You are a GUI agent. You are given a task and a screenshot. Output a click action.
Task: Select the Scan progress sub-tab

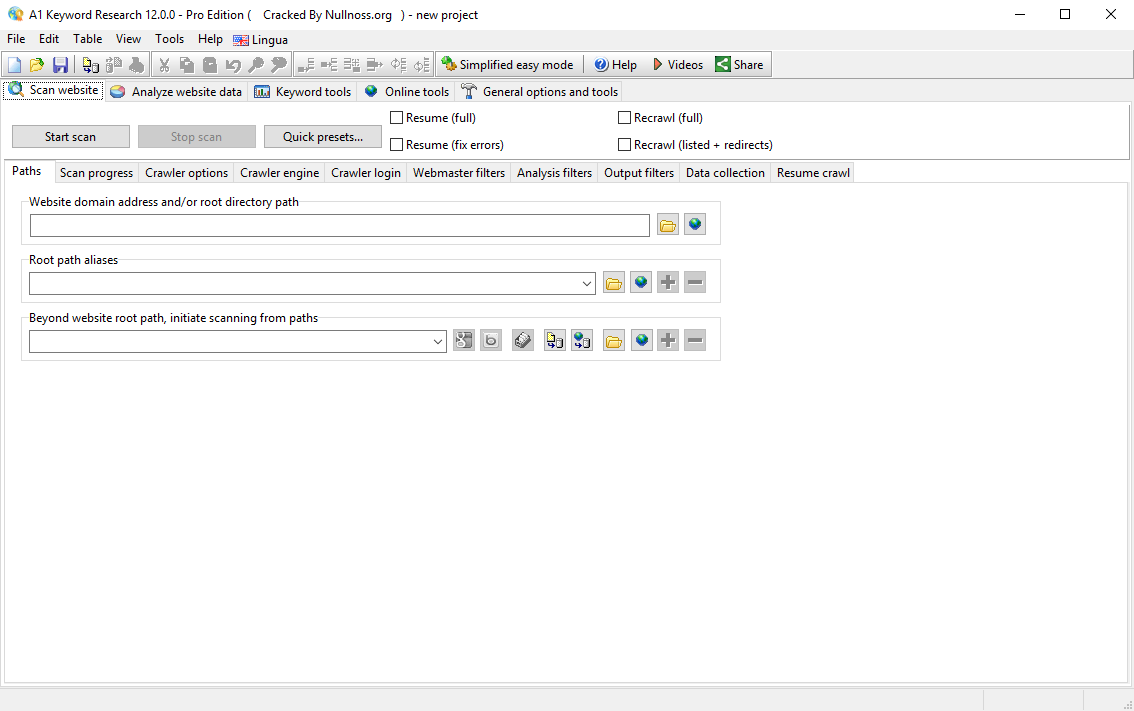[96, 173]
